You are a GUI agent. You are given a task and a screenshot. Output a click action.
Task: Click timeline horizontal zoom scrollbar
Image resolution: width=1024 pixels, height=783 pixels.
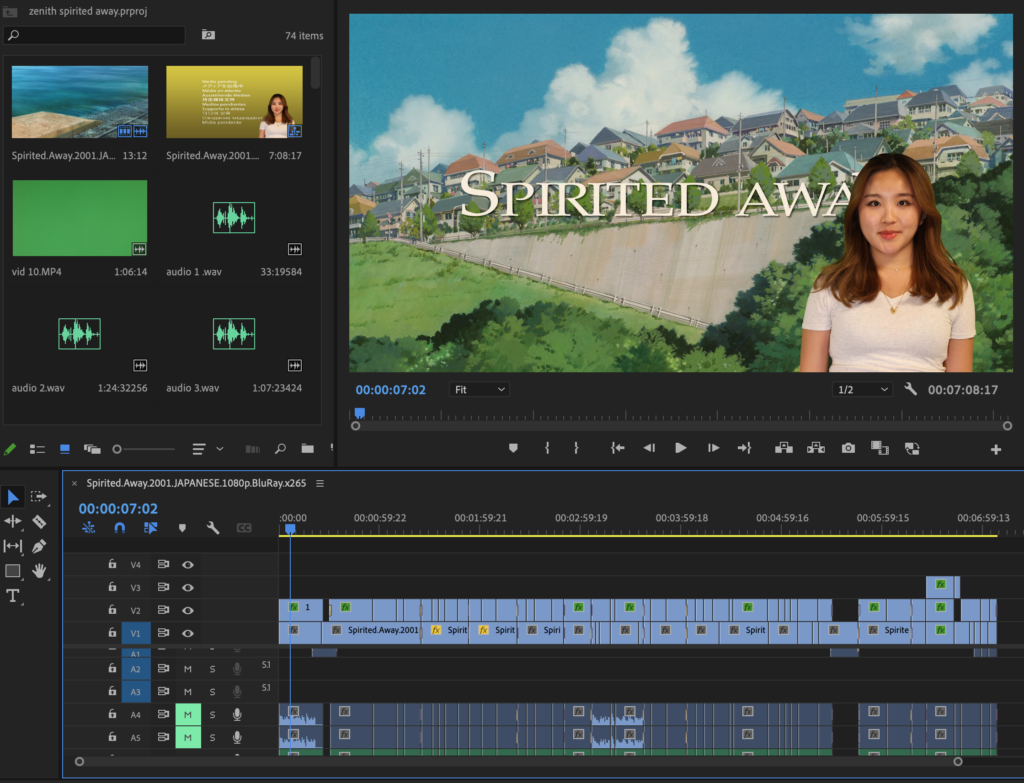tap(519, 761)
